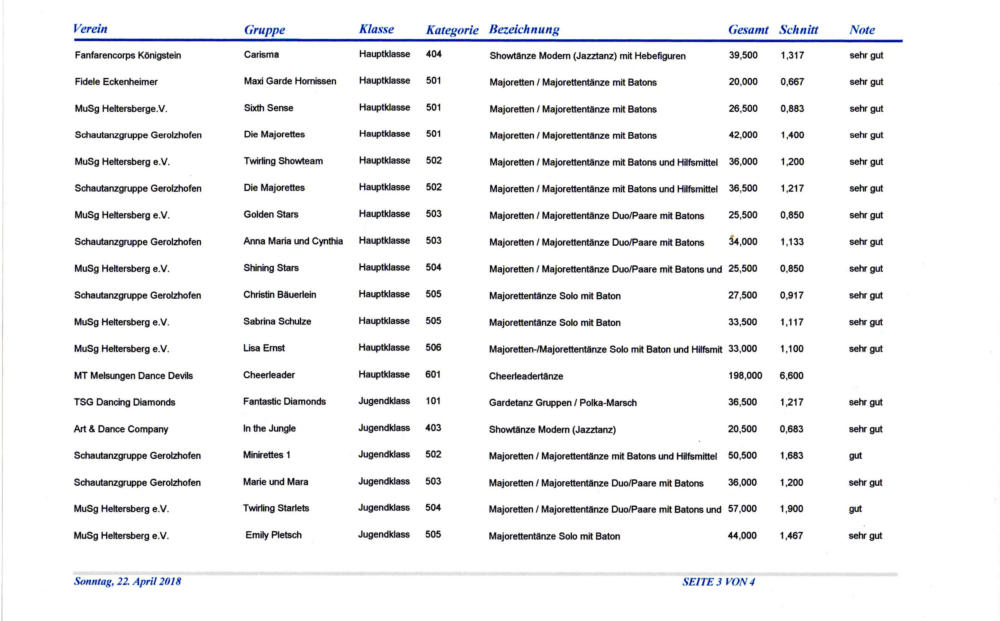The width and height of the screenshot is (1000, 621).
Task: Select the 1,400 average value
Action: pos(792,135)
